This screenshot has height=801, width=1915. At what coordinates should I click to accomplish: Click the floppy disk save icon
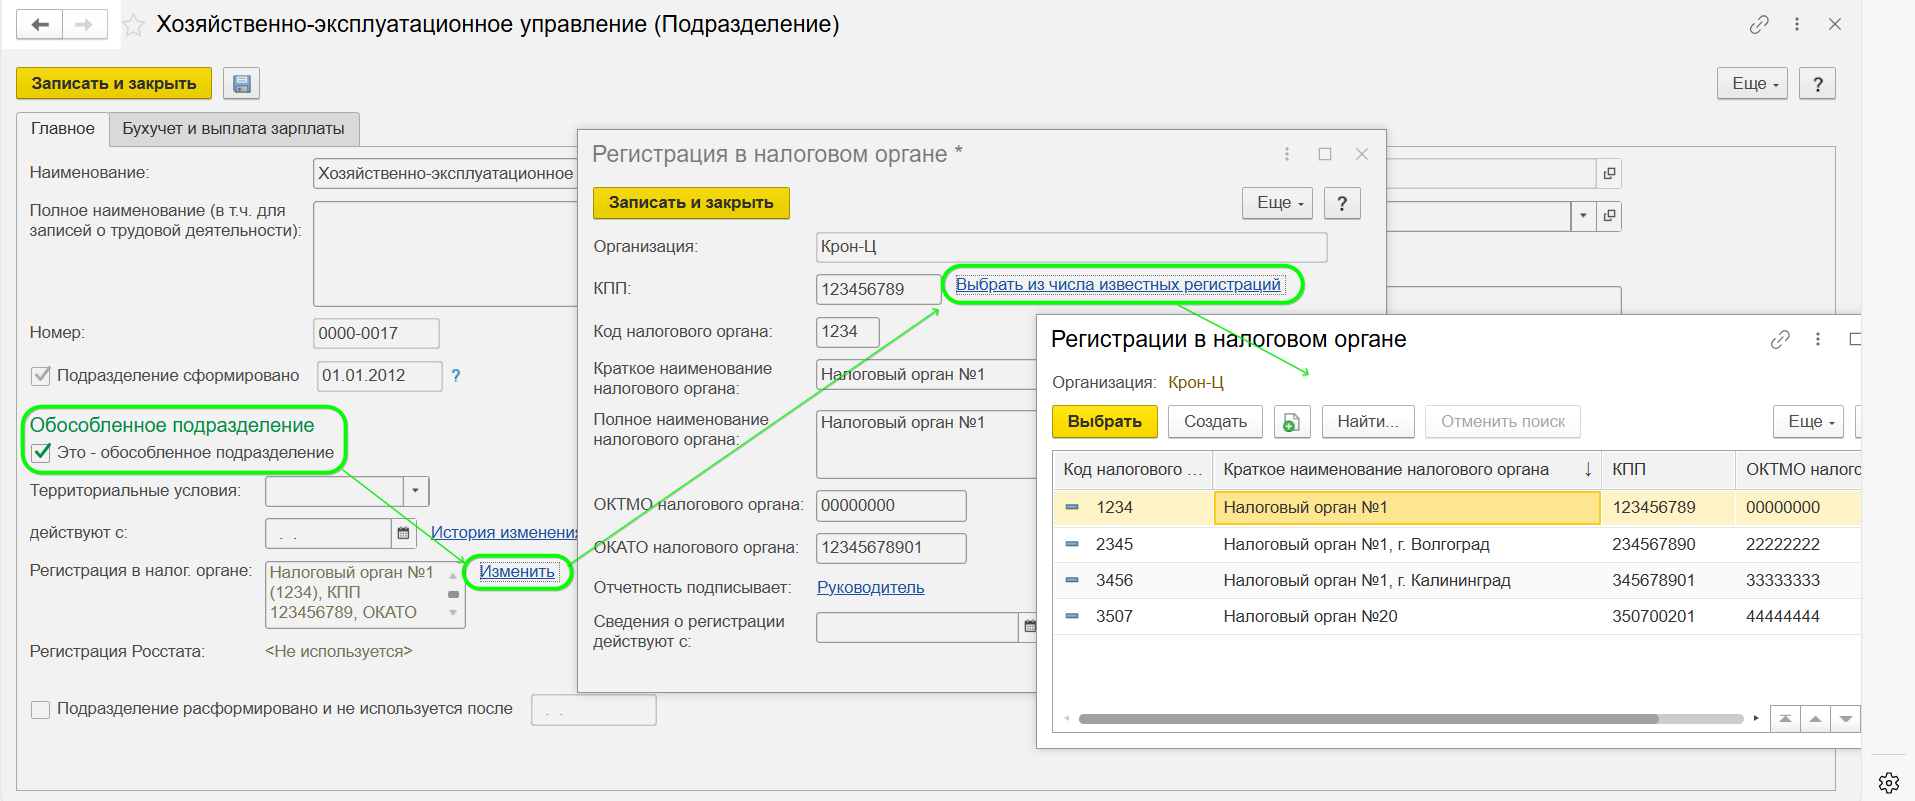[241, 84]
